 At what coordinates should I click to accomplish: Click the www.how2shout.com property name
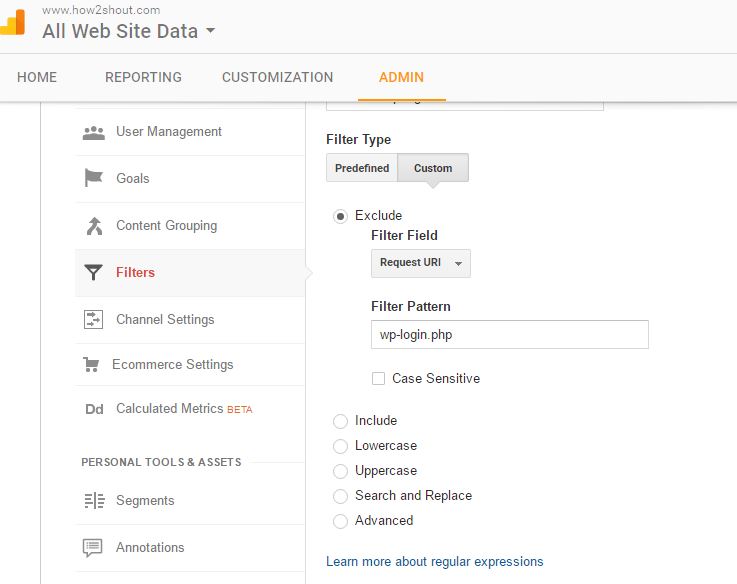coord(101,10)
